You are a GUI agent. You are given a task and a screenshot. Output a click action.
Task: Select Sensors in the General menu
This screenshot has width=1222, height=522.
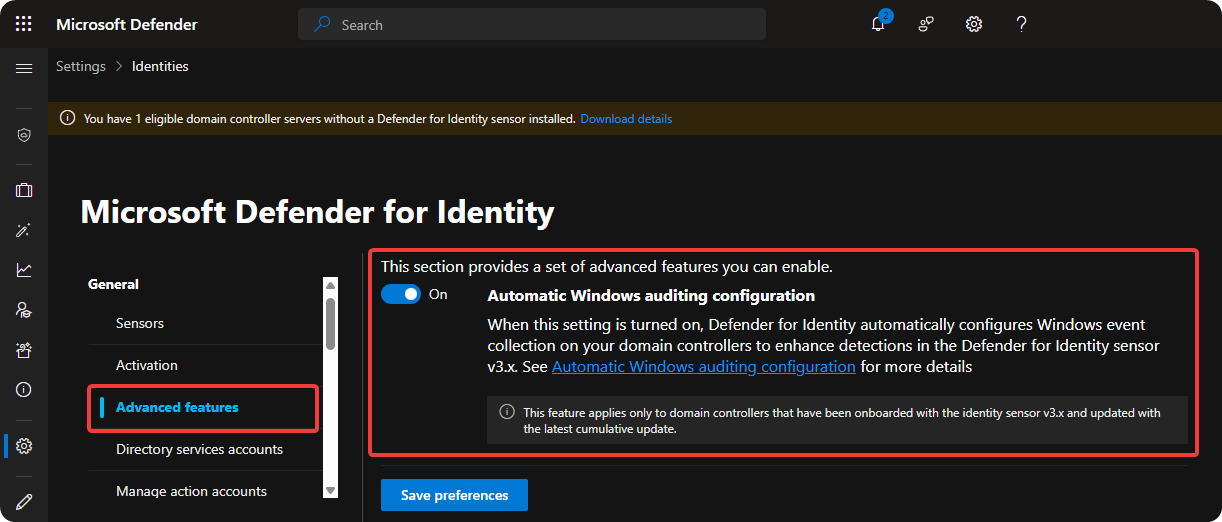(140, 323)
